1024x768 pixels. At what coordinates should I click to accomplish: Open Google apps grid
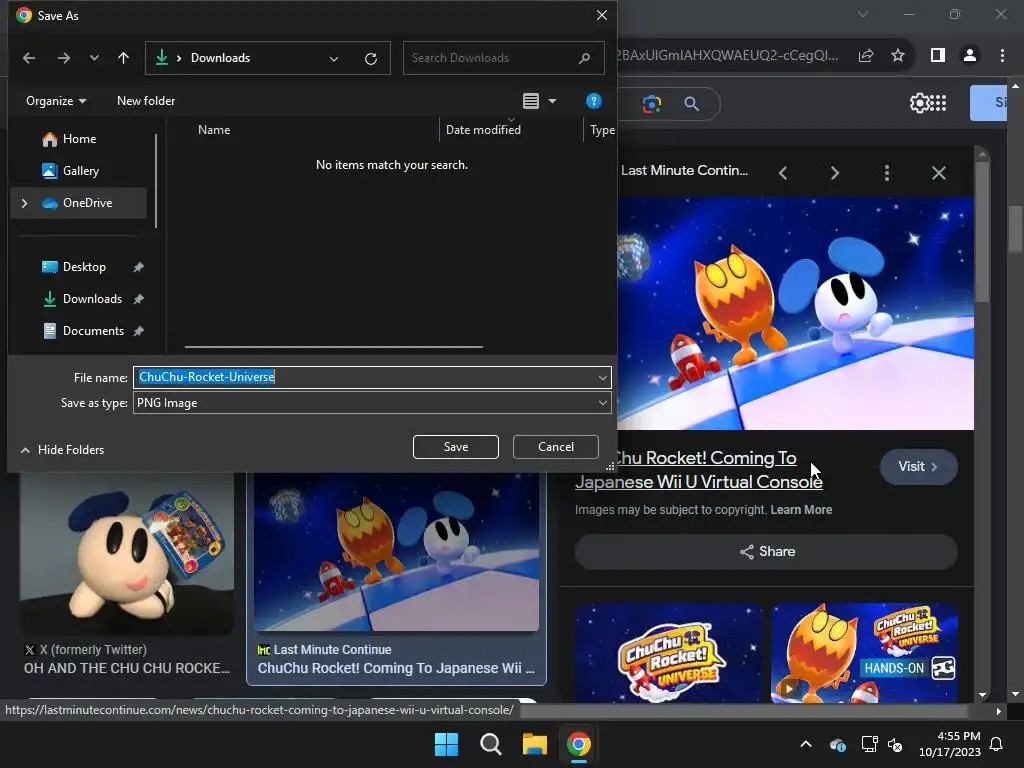[x=938, y=103]
